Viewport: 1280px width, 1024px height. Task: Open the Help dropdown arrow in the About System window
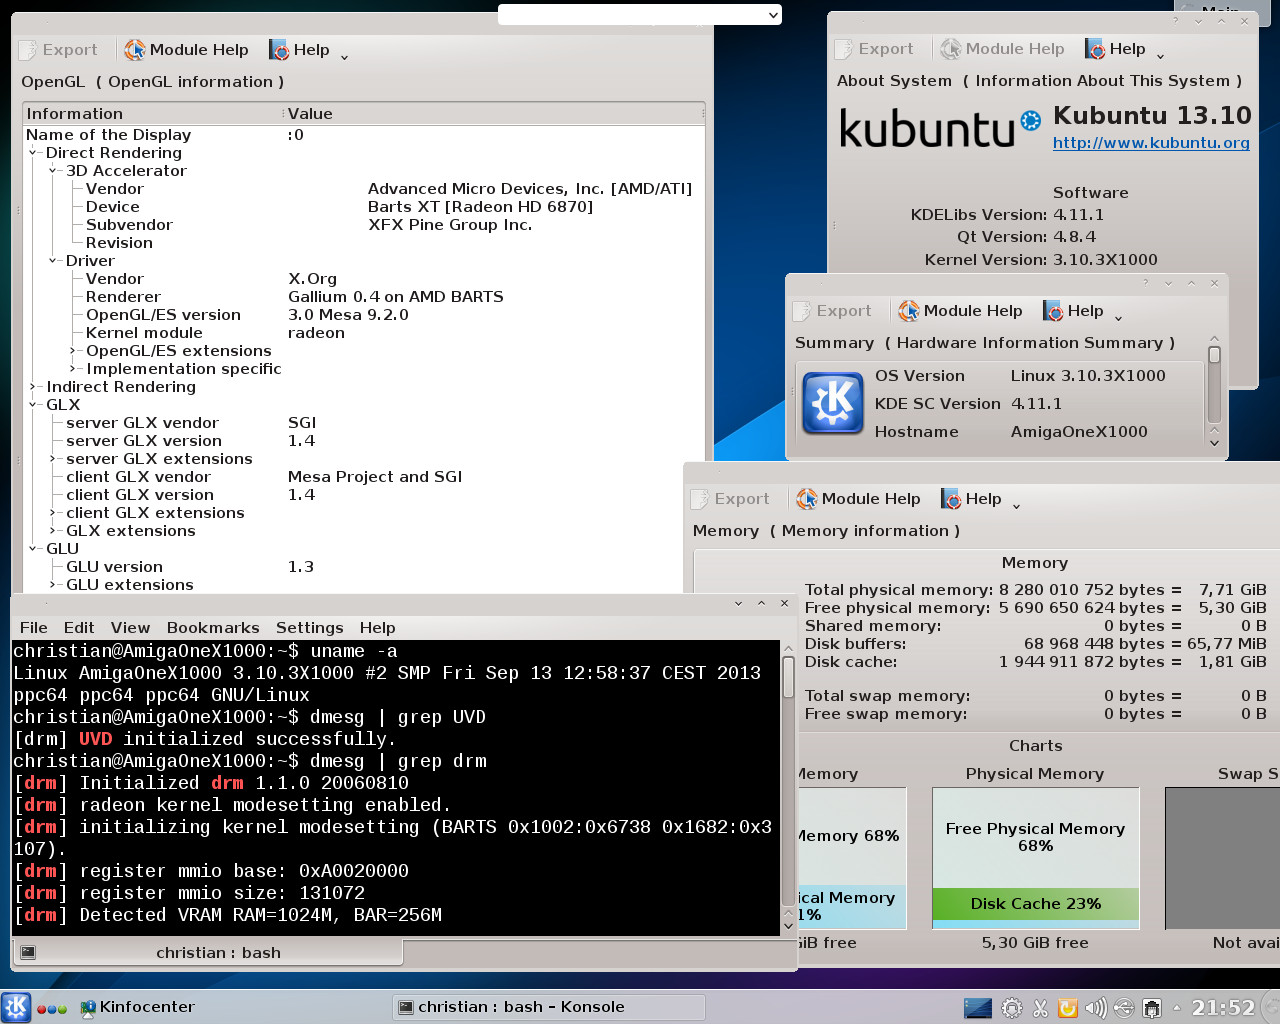pos(1160,56)
